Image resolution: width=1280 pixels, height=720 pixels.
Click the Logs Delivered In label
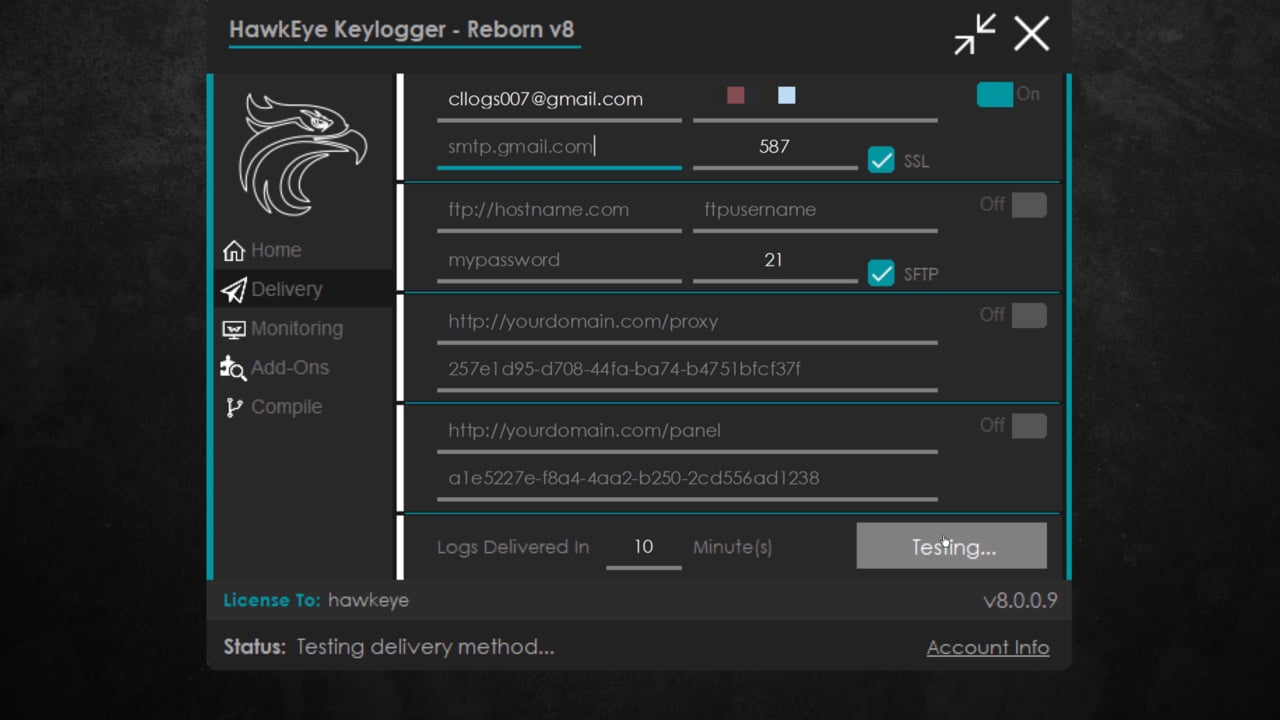point(513,547)
